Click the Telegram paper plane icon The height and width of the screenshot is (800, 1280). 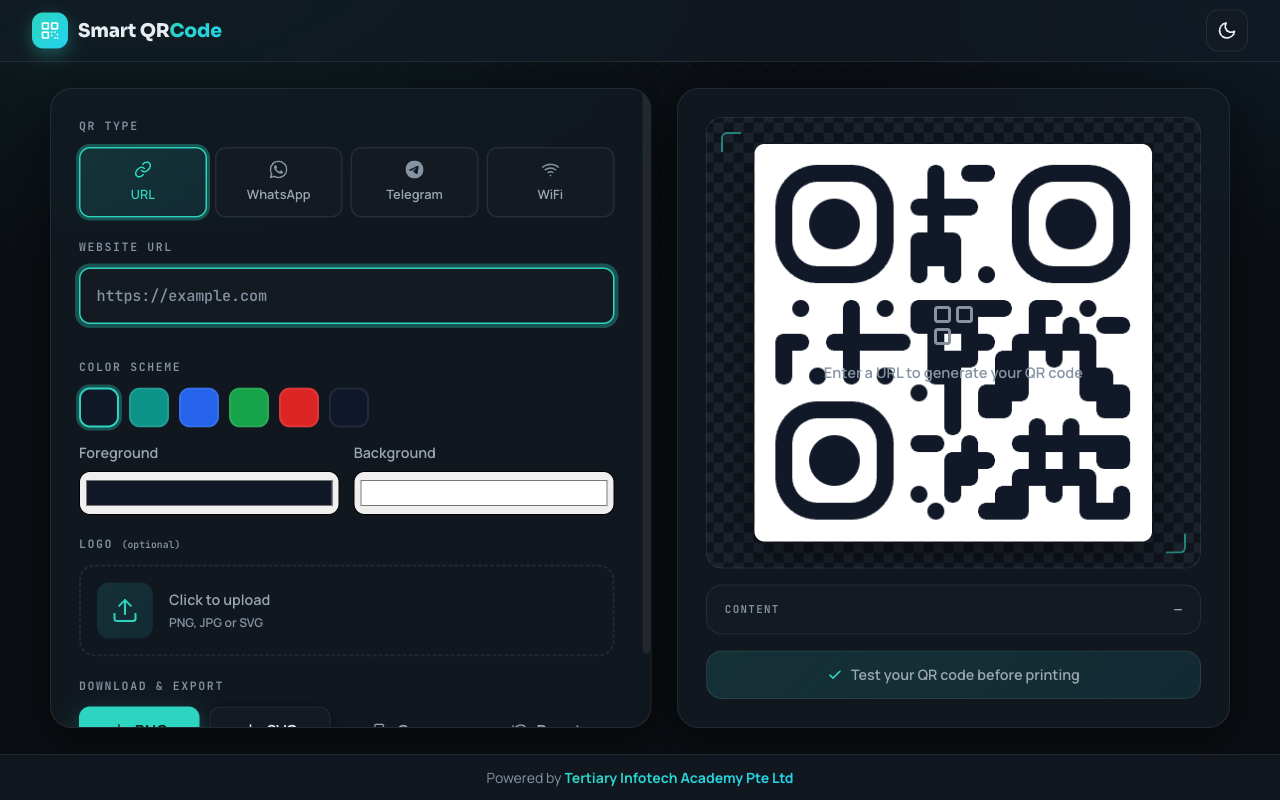pos(414,170)
